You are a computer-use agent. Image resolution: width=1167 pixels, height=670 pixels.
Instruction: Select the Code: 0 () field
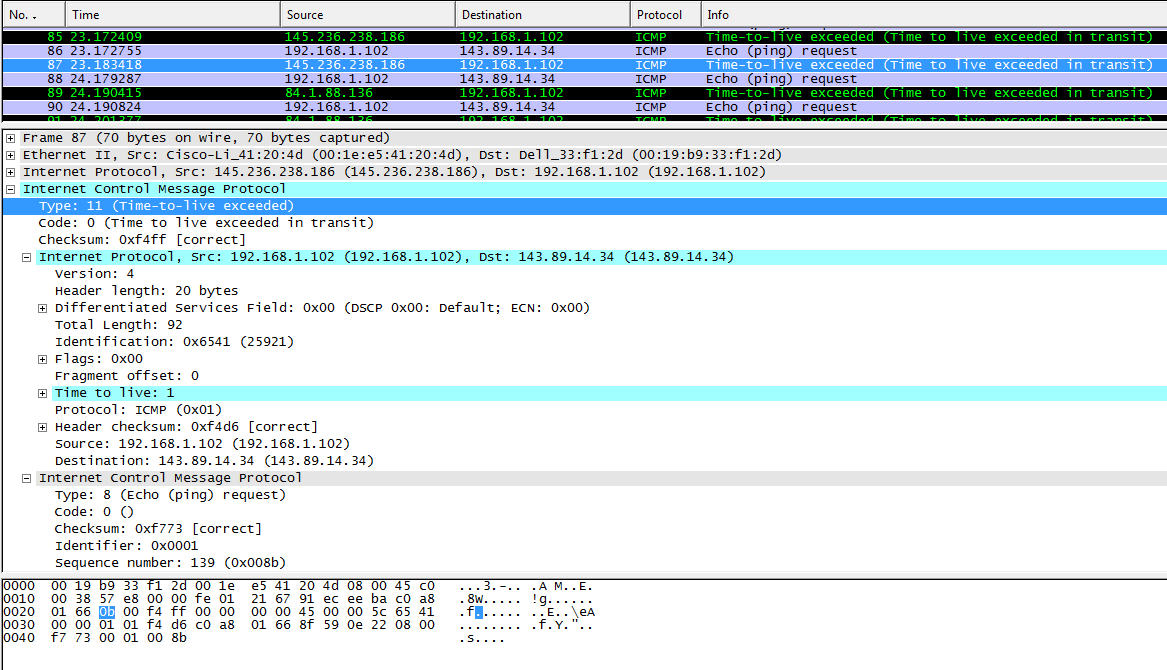point(94,512)
